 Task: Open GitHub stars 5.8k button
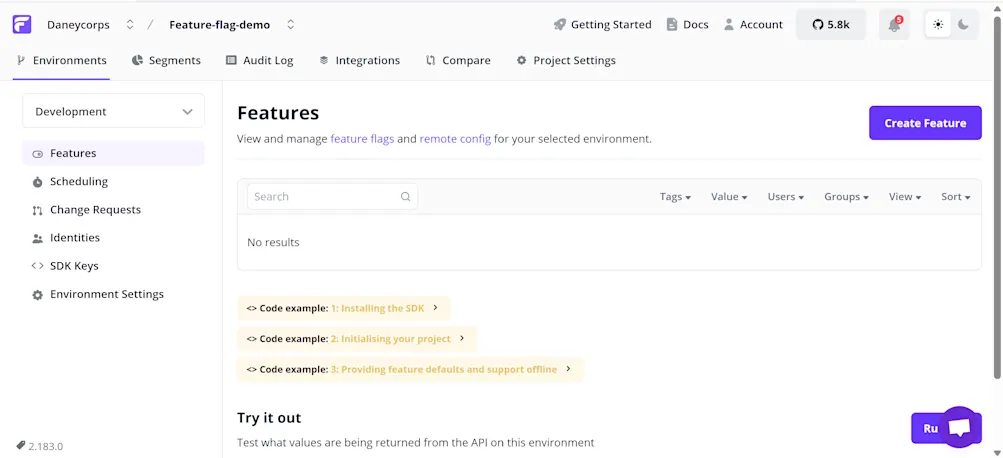tap(831, 25)
